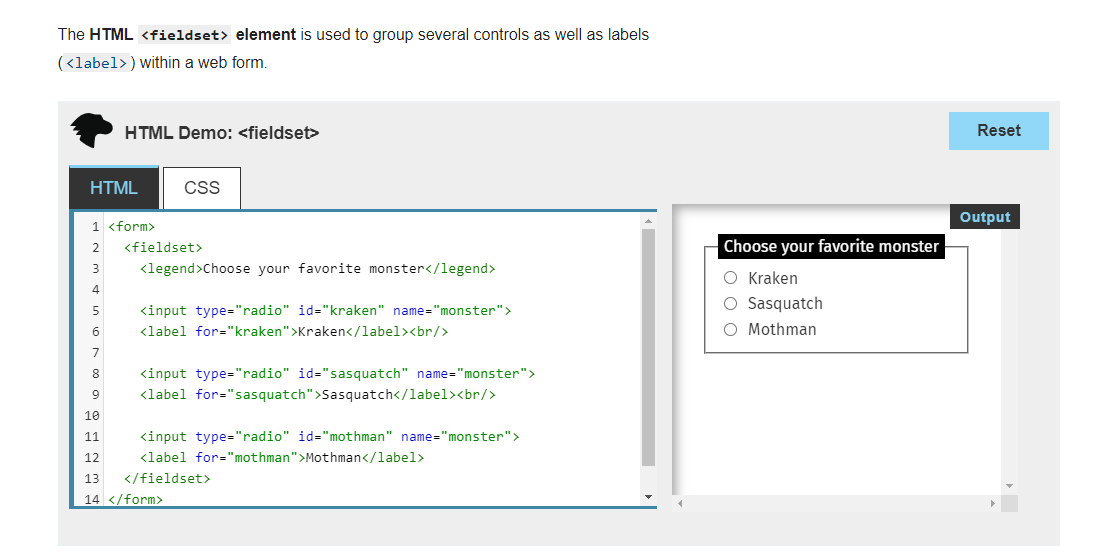Click the output pane's scroll right arrow
This screenshot has height=558, width=1108.
[992, 503]
